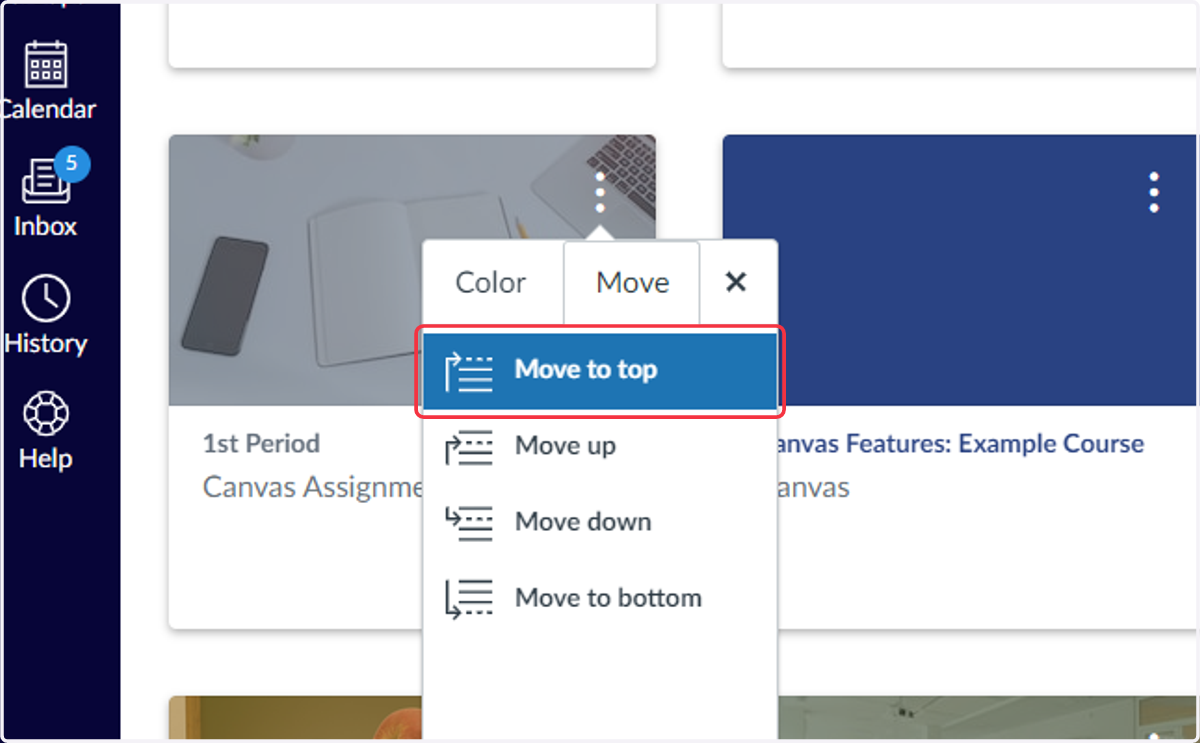Open the Help lifebuoy icon
The width and height of the screenshot is (1200, 743).
coord(46,413)
